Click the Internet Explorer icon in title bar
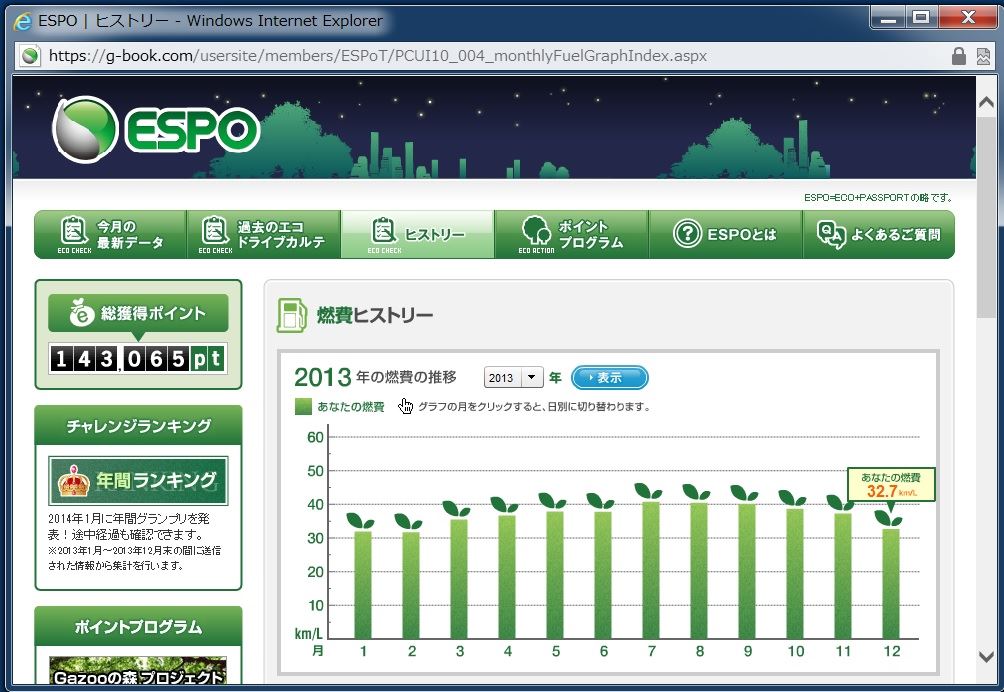 [x=22, y=21]
